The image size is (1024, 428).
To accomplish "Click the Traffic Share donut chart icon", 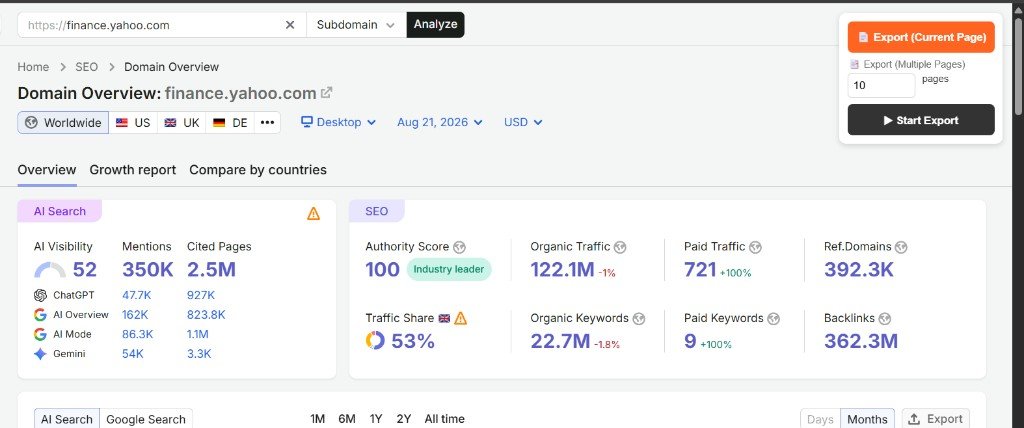I will pyautogui.click(x=376, y=340).
